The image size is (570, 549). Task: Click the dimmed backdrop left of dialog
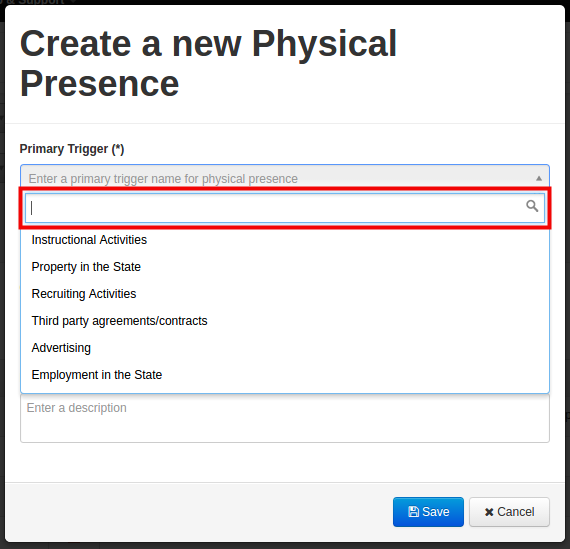pyautogui.click(x=2, y=273)
